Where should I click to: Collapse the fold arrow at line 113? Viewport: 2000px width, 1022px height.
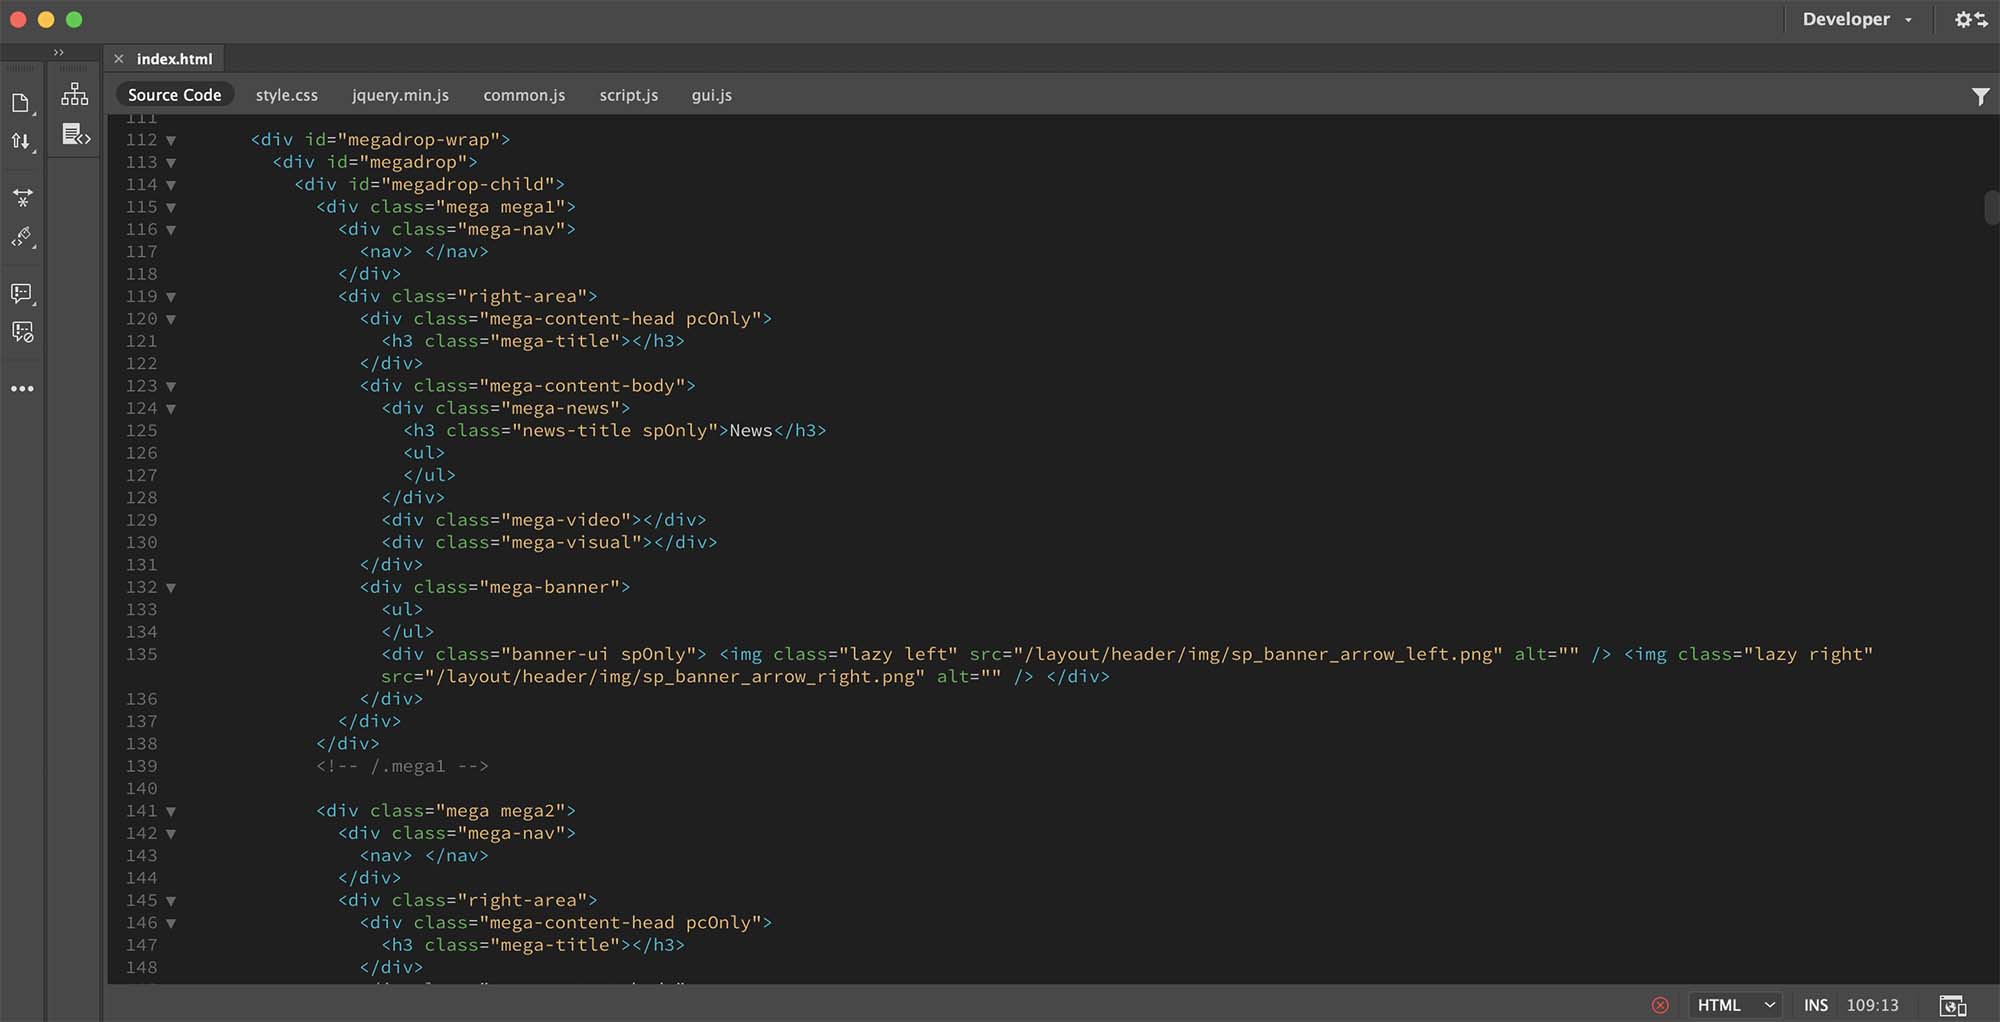point(171,163)
